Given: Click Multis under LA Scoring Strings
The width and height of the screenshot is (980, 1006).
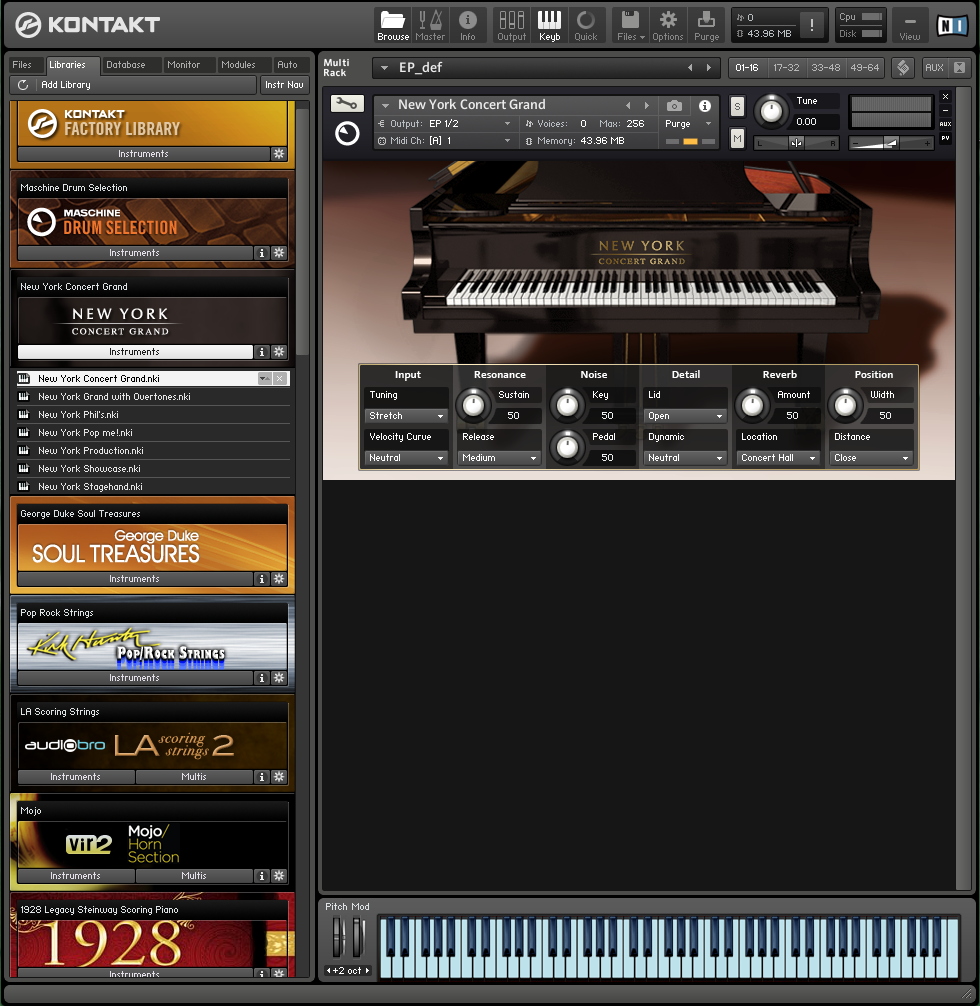Looking at the screenshot, I should click(x=194, y=777).
